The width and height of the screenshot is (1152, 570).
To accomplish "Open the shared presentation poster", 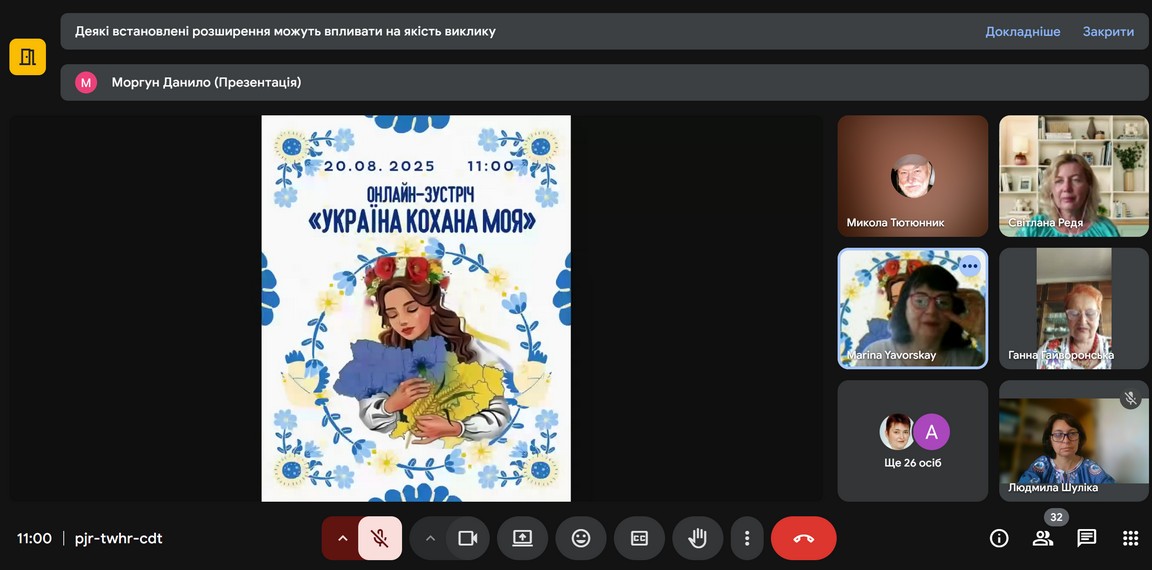I will click(x=416, y=308).
